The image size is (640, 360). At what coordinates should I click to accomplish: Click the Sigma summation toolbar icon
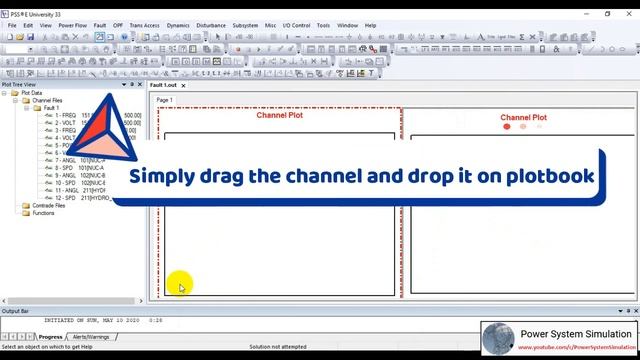coord(522,37)
